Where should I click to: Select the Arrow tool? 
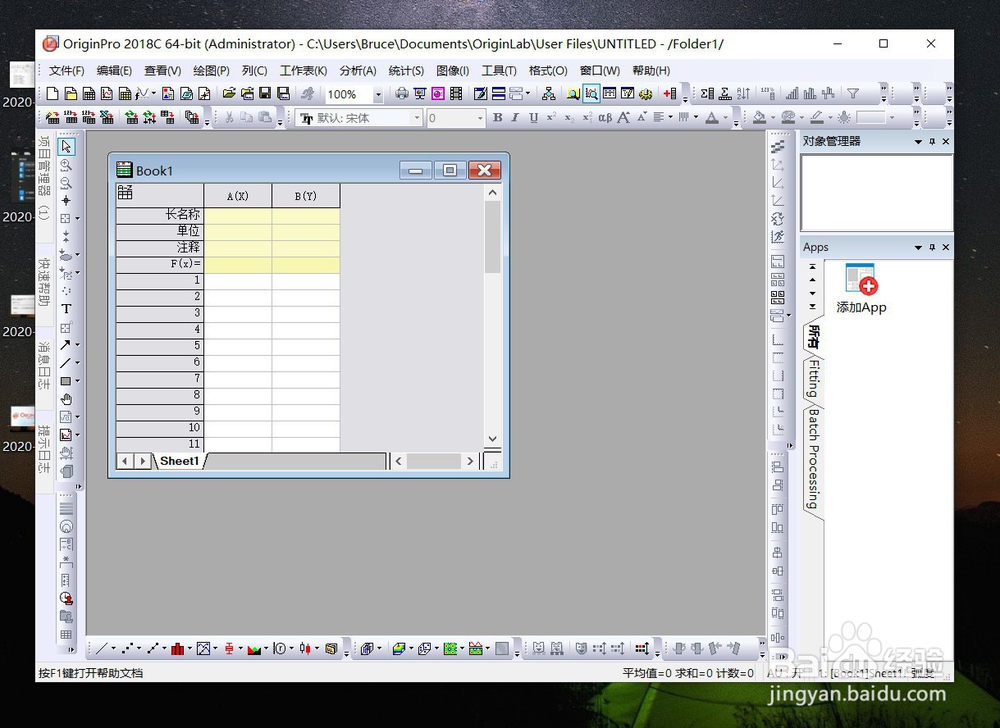pos(66,345)
